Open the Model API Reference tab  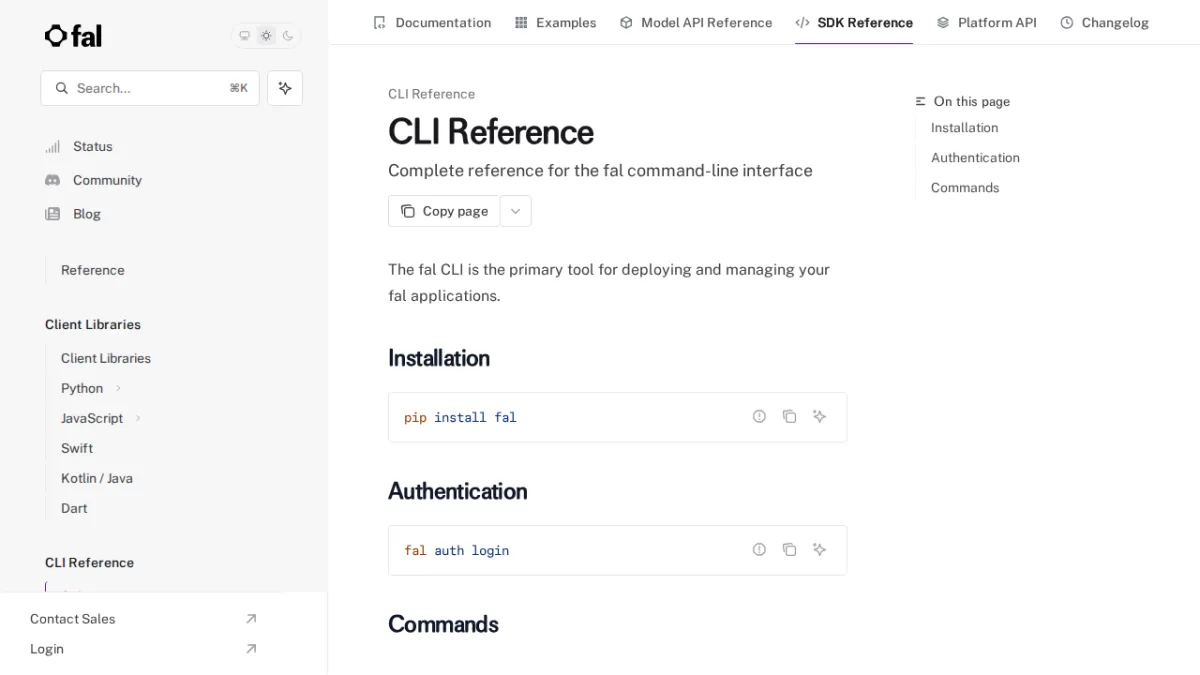point(696,22)
